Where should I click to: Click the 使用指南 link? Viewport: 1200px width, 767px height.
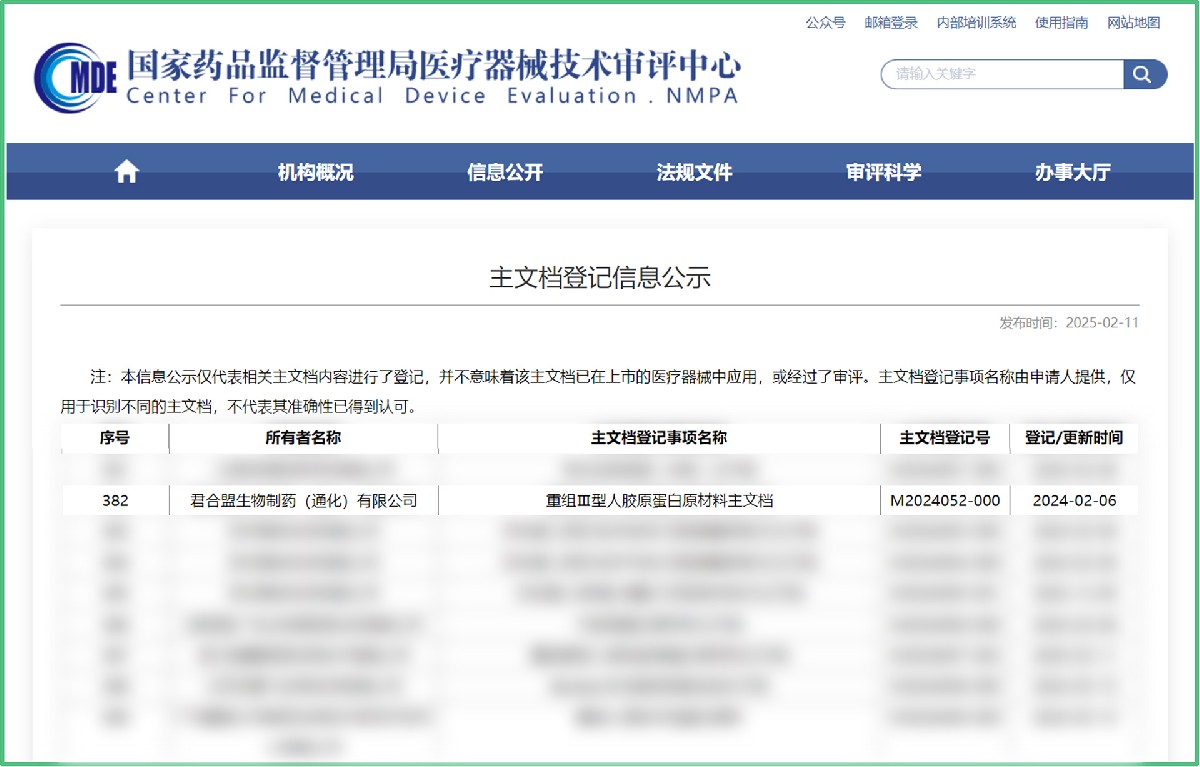click(x=1062, y=22)
